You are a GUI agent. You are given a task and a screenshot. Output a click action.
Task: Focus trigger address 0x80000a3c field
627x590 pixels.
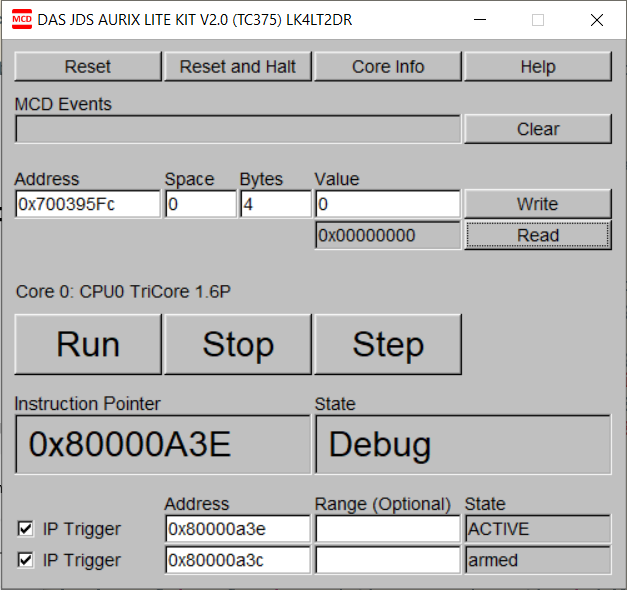click(x=238, y=560)
